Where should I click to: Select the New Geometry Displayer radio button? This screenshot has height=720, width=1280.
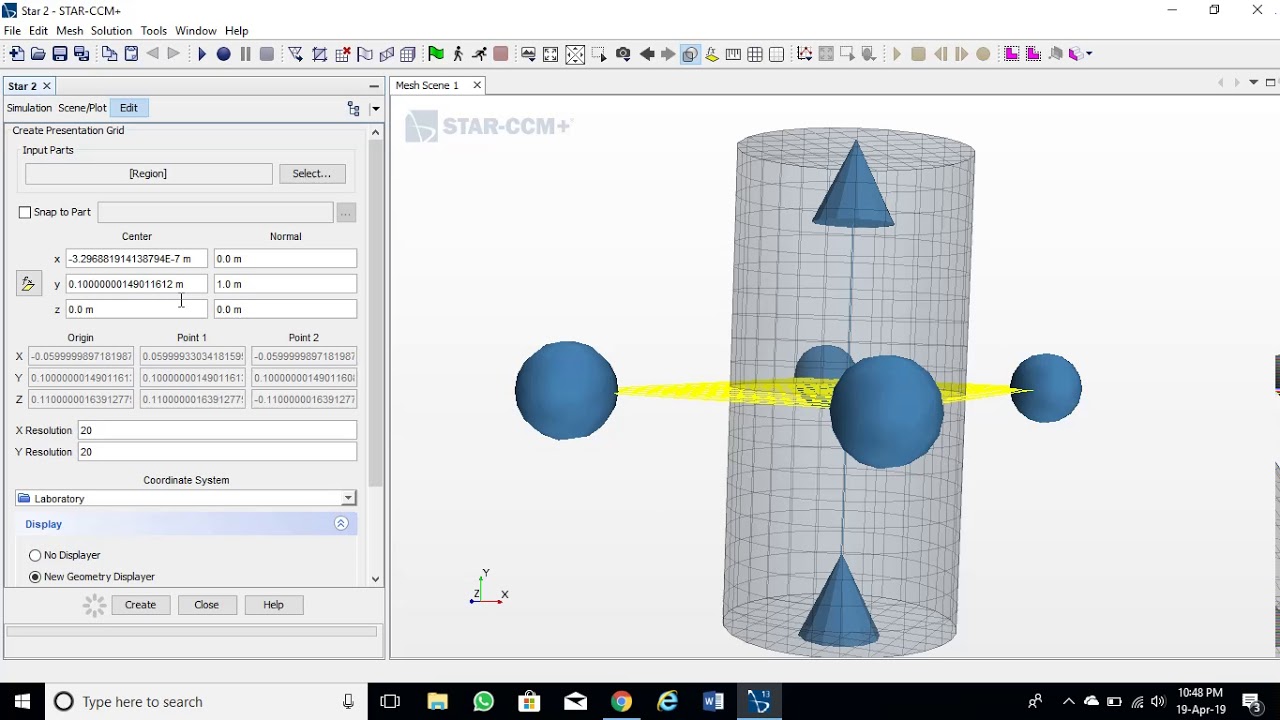click(x=35, y=577)
